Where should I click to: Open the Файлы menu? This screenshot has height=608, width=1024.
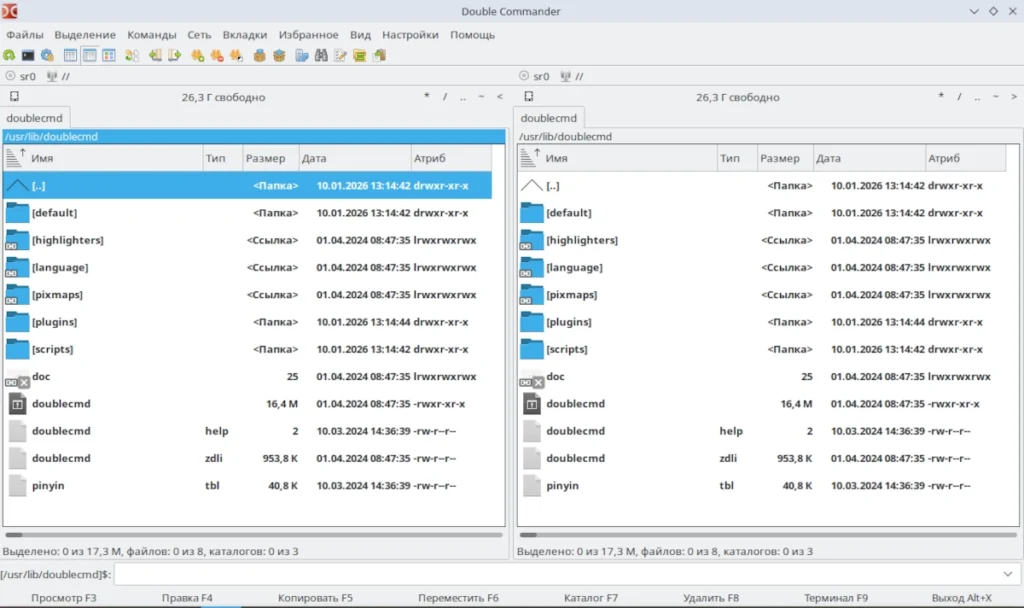25,35
